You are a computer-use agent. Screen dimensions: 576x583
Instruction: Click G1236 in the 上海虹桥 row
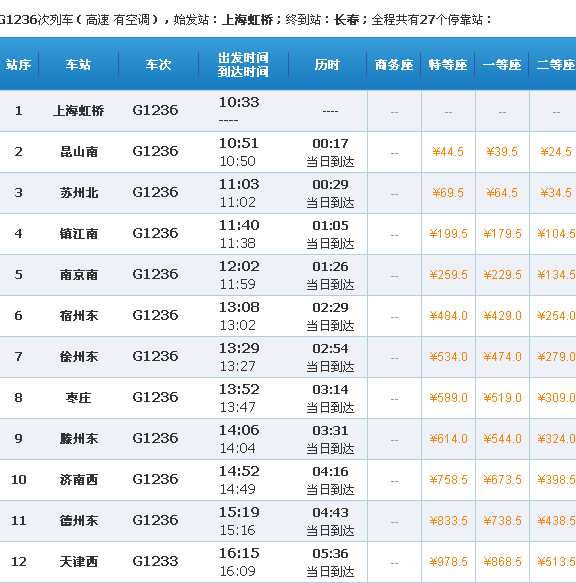click(x=155, y=110)
